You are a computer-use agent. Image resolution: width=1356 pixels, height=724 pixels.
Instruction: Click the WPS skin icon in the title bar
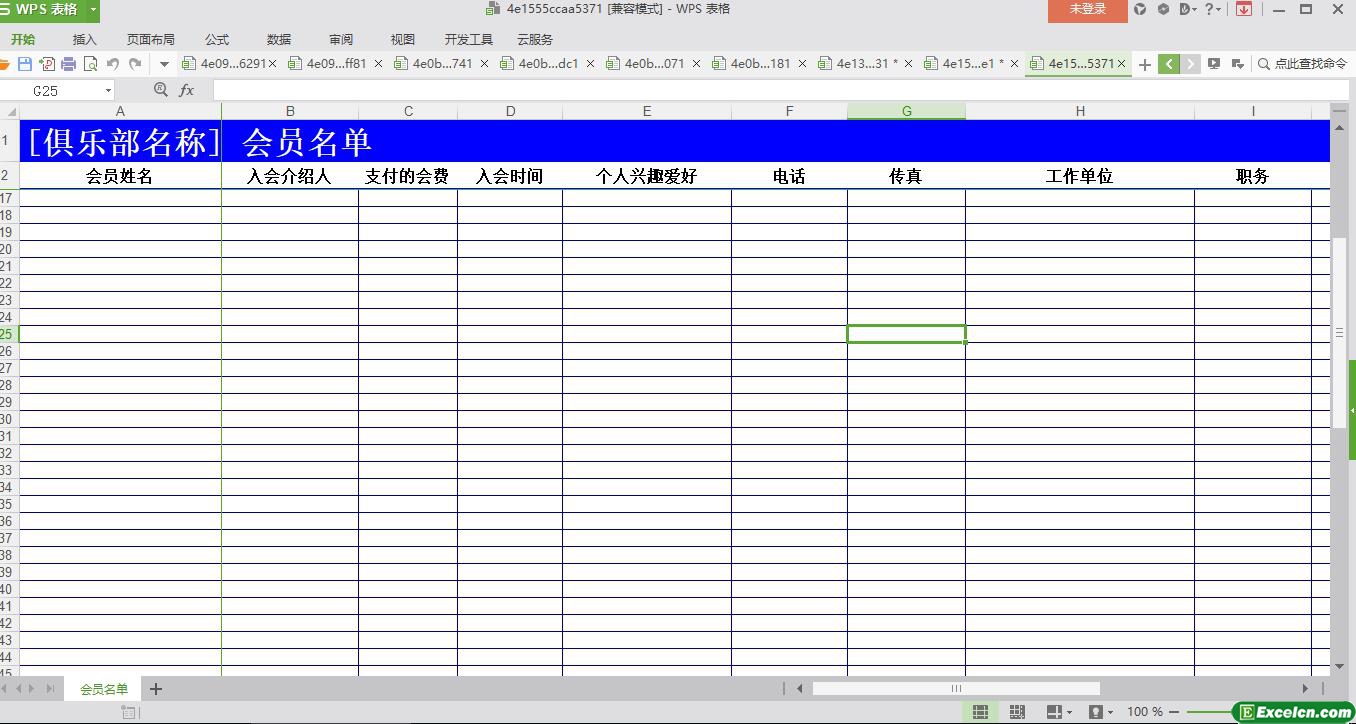click(1140, 9)
